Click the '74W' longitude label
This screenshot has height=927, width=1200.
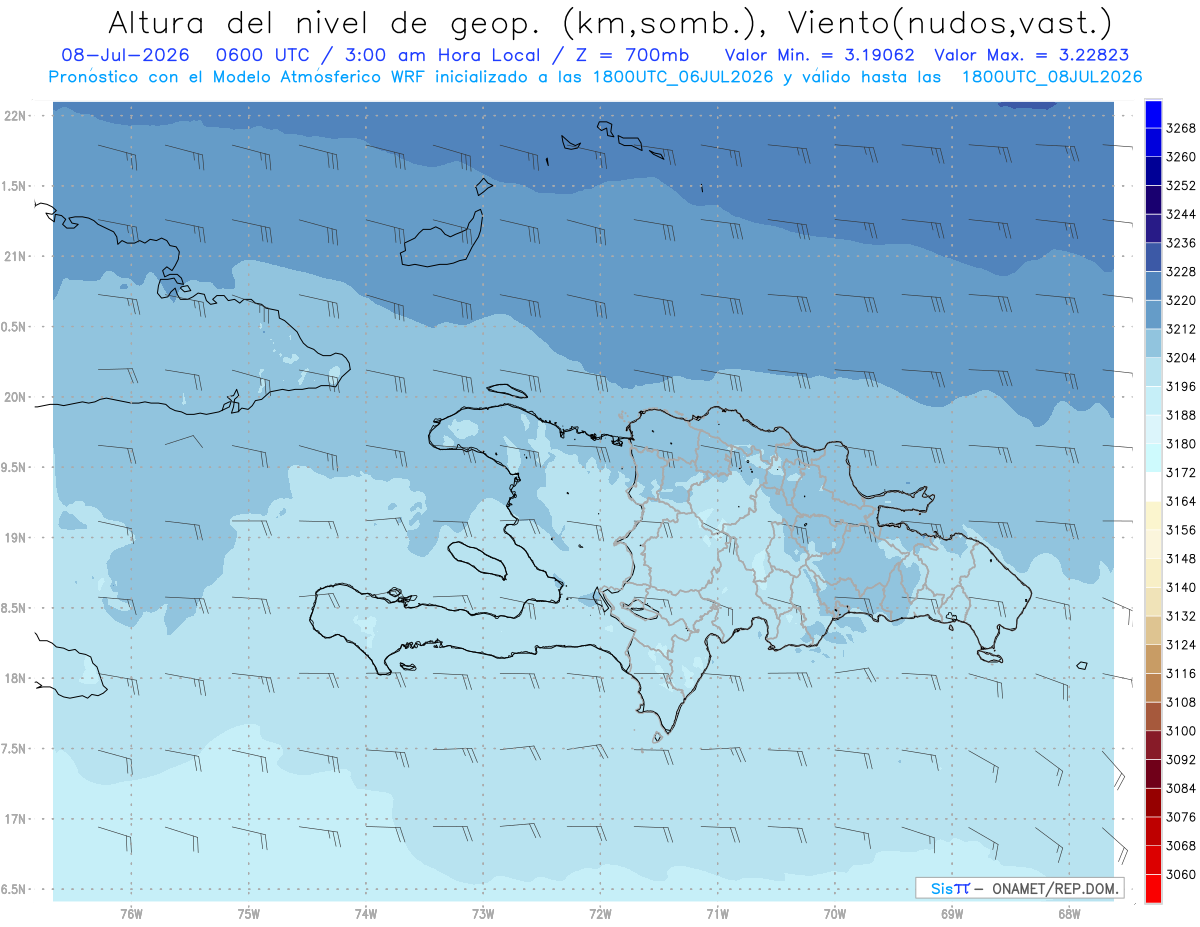click(366, 914)
